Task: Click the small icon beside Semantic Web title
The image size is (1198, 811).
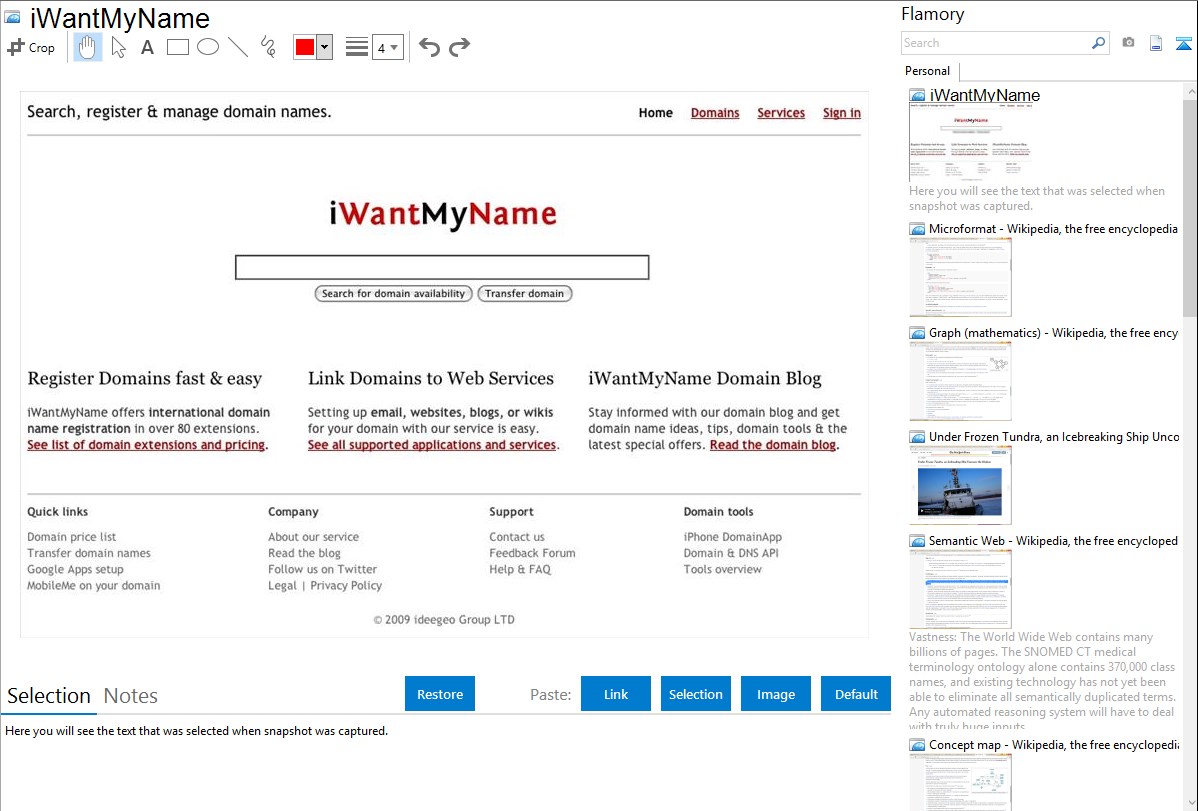Action: (917, 541)
